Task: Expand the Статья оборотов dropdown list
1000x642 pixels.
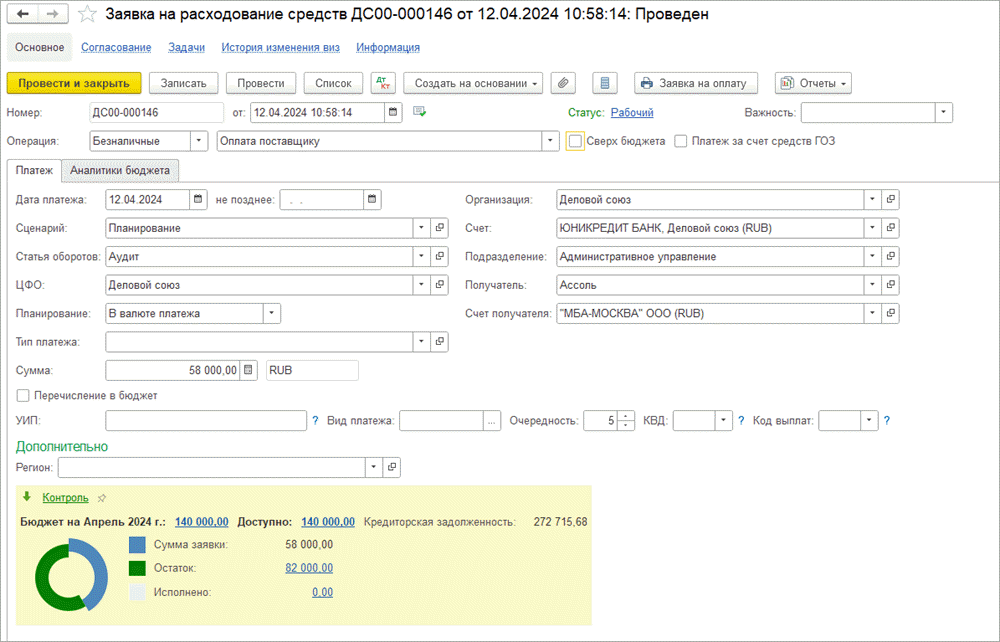Action: pos(421,257)
